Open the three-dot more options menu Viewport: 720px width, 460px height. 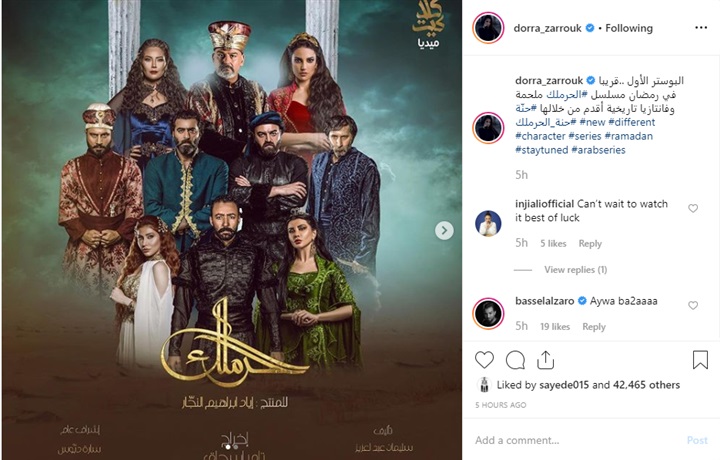click(x=701, y=28)
